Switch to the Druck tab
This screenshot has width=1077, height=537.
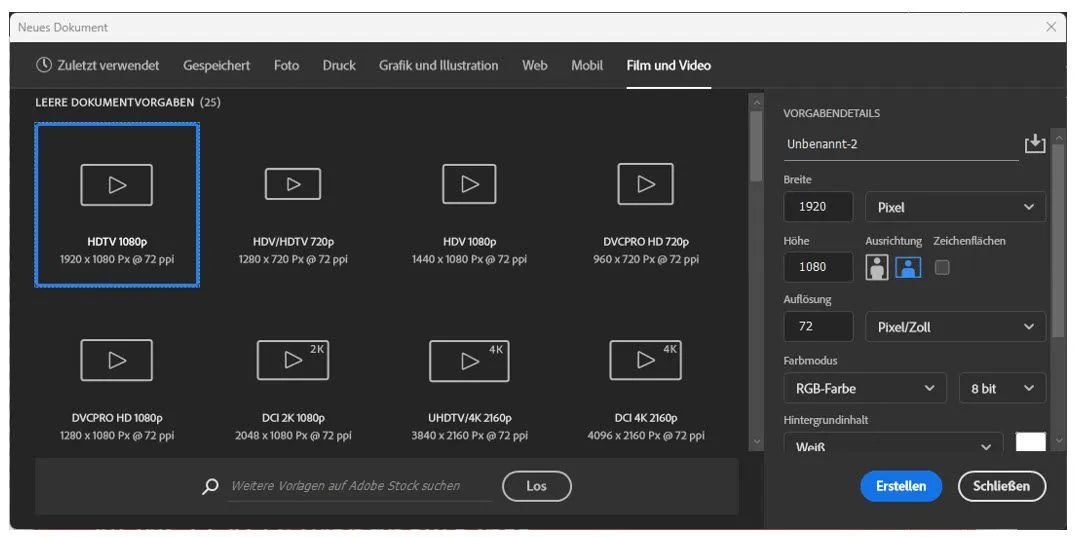[x=339, y=66]
